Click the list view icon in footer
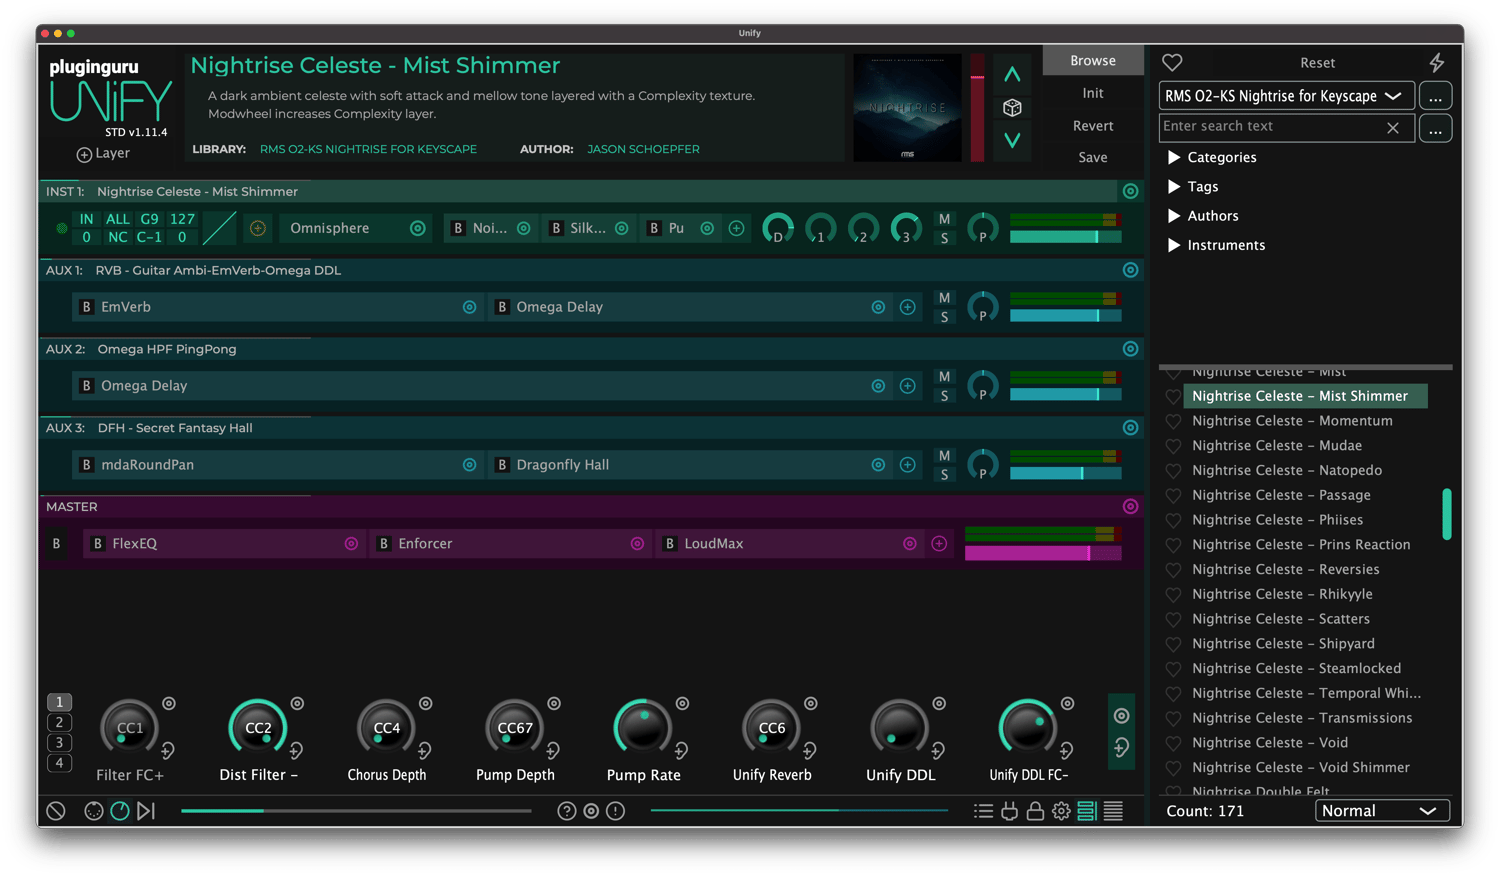This screenshot has height=876, width=1500. click(984, 811)
